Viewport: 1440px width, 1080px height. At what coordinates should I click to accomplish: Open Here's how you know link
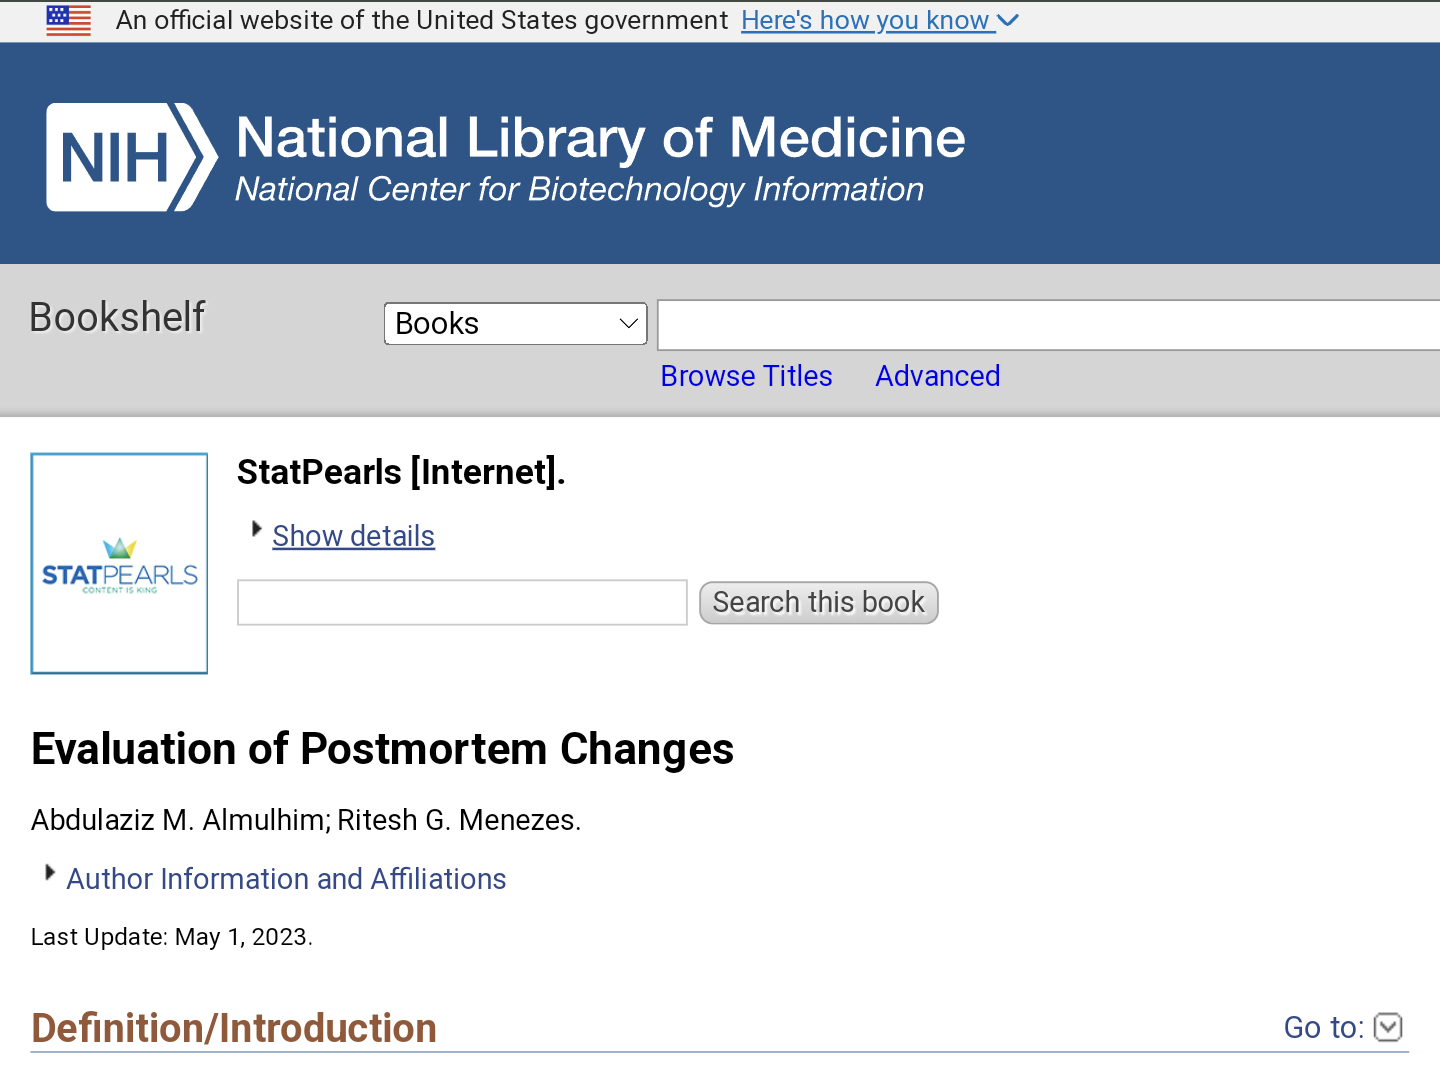point(865,21)
